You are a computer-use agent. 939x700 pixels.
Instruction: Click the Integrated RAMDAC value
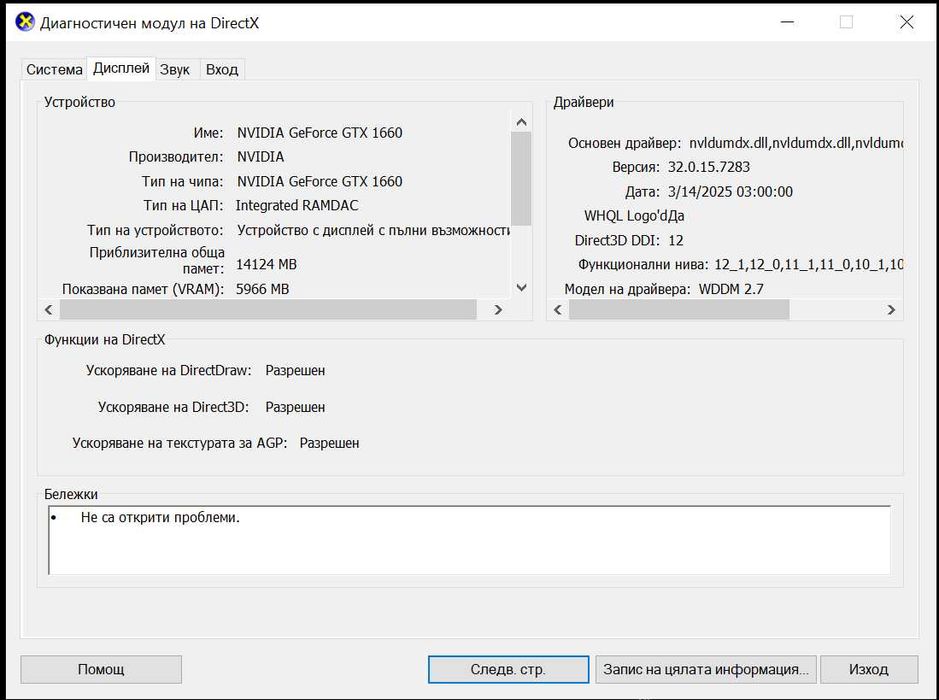click(x=297, y=205)
